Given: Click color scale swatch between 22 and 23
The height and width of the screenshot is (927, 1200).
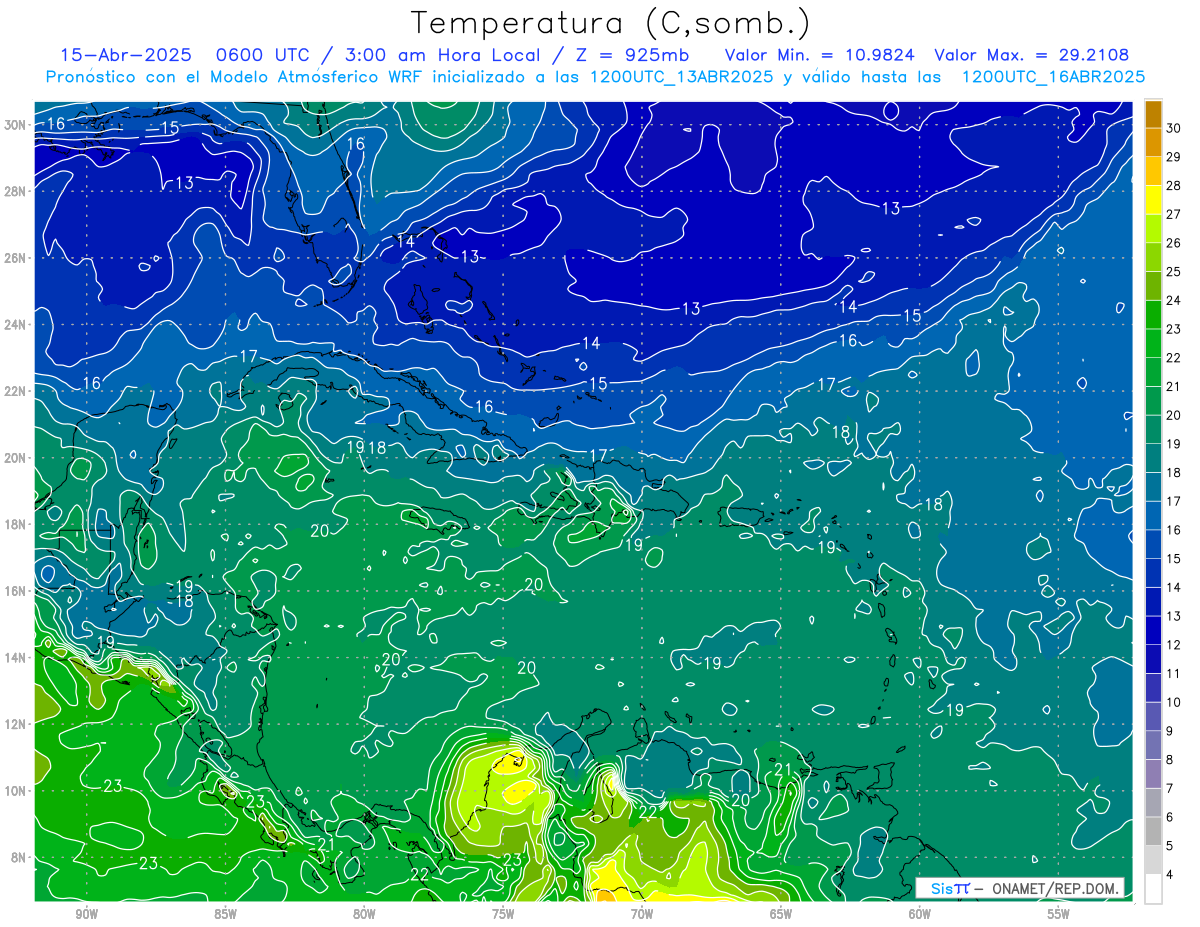Looking at the screenshot, I should point(1153,343).
